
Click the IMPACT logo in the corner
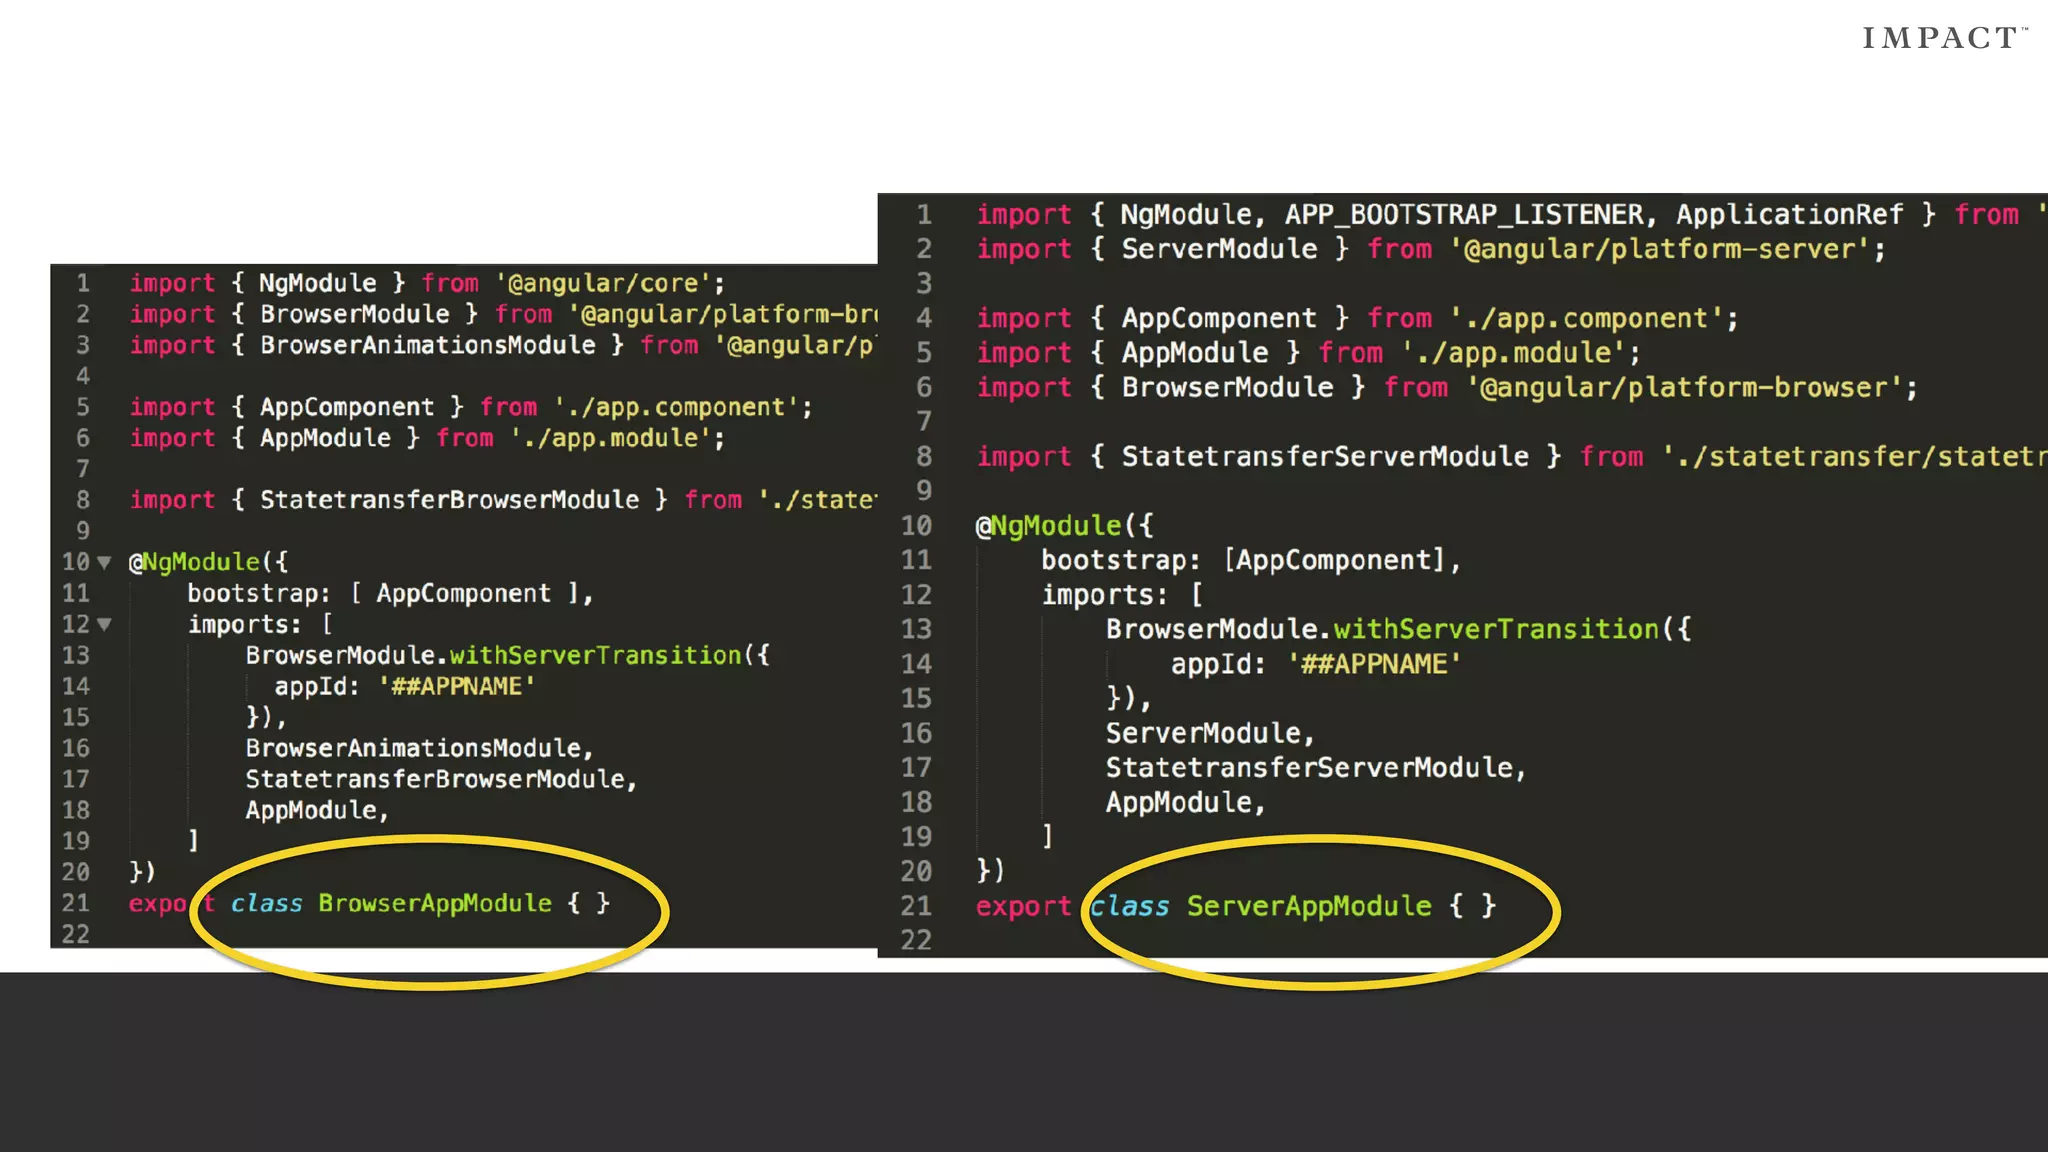tap(1942, 39)
